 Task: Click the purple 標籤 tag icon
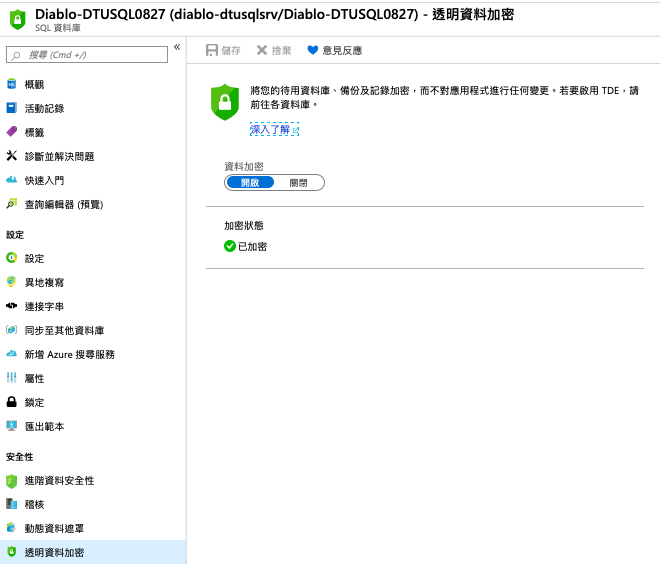pos(12,132)
